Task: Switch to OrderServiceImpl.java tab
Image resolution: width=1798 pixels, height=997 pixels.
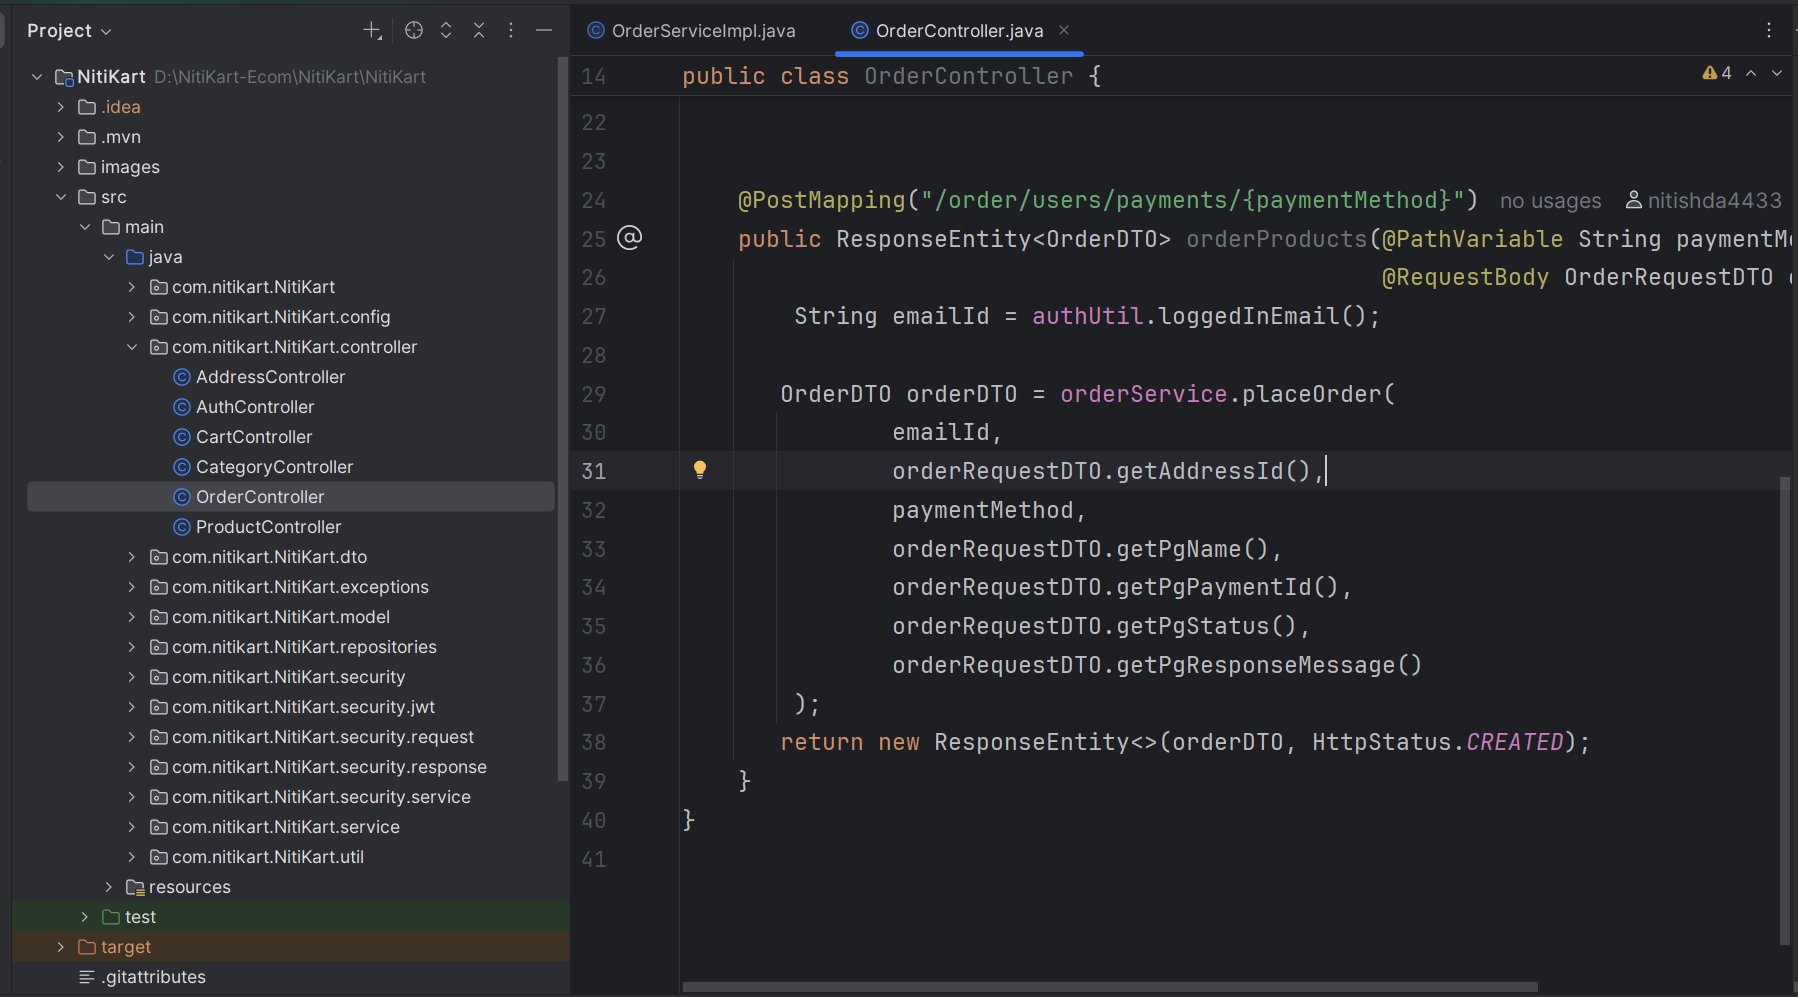Action: [702, 31]
